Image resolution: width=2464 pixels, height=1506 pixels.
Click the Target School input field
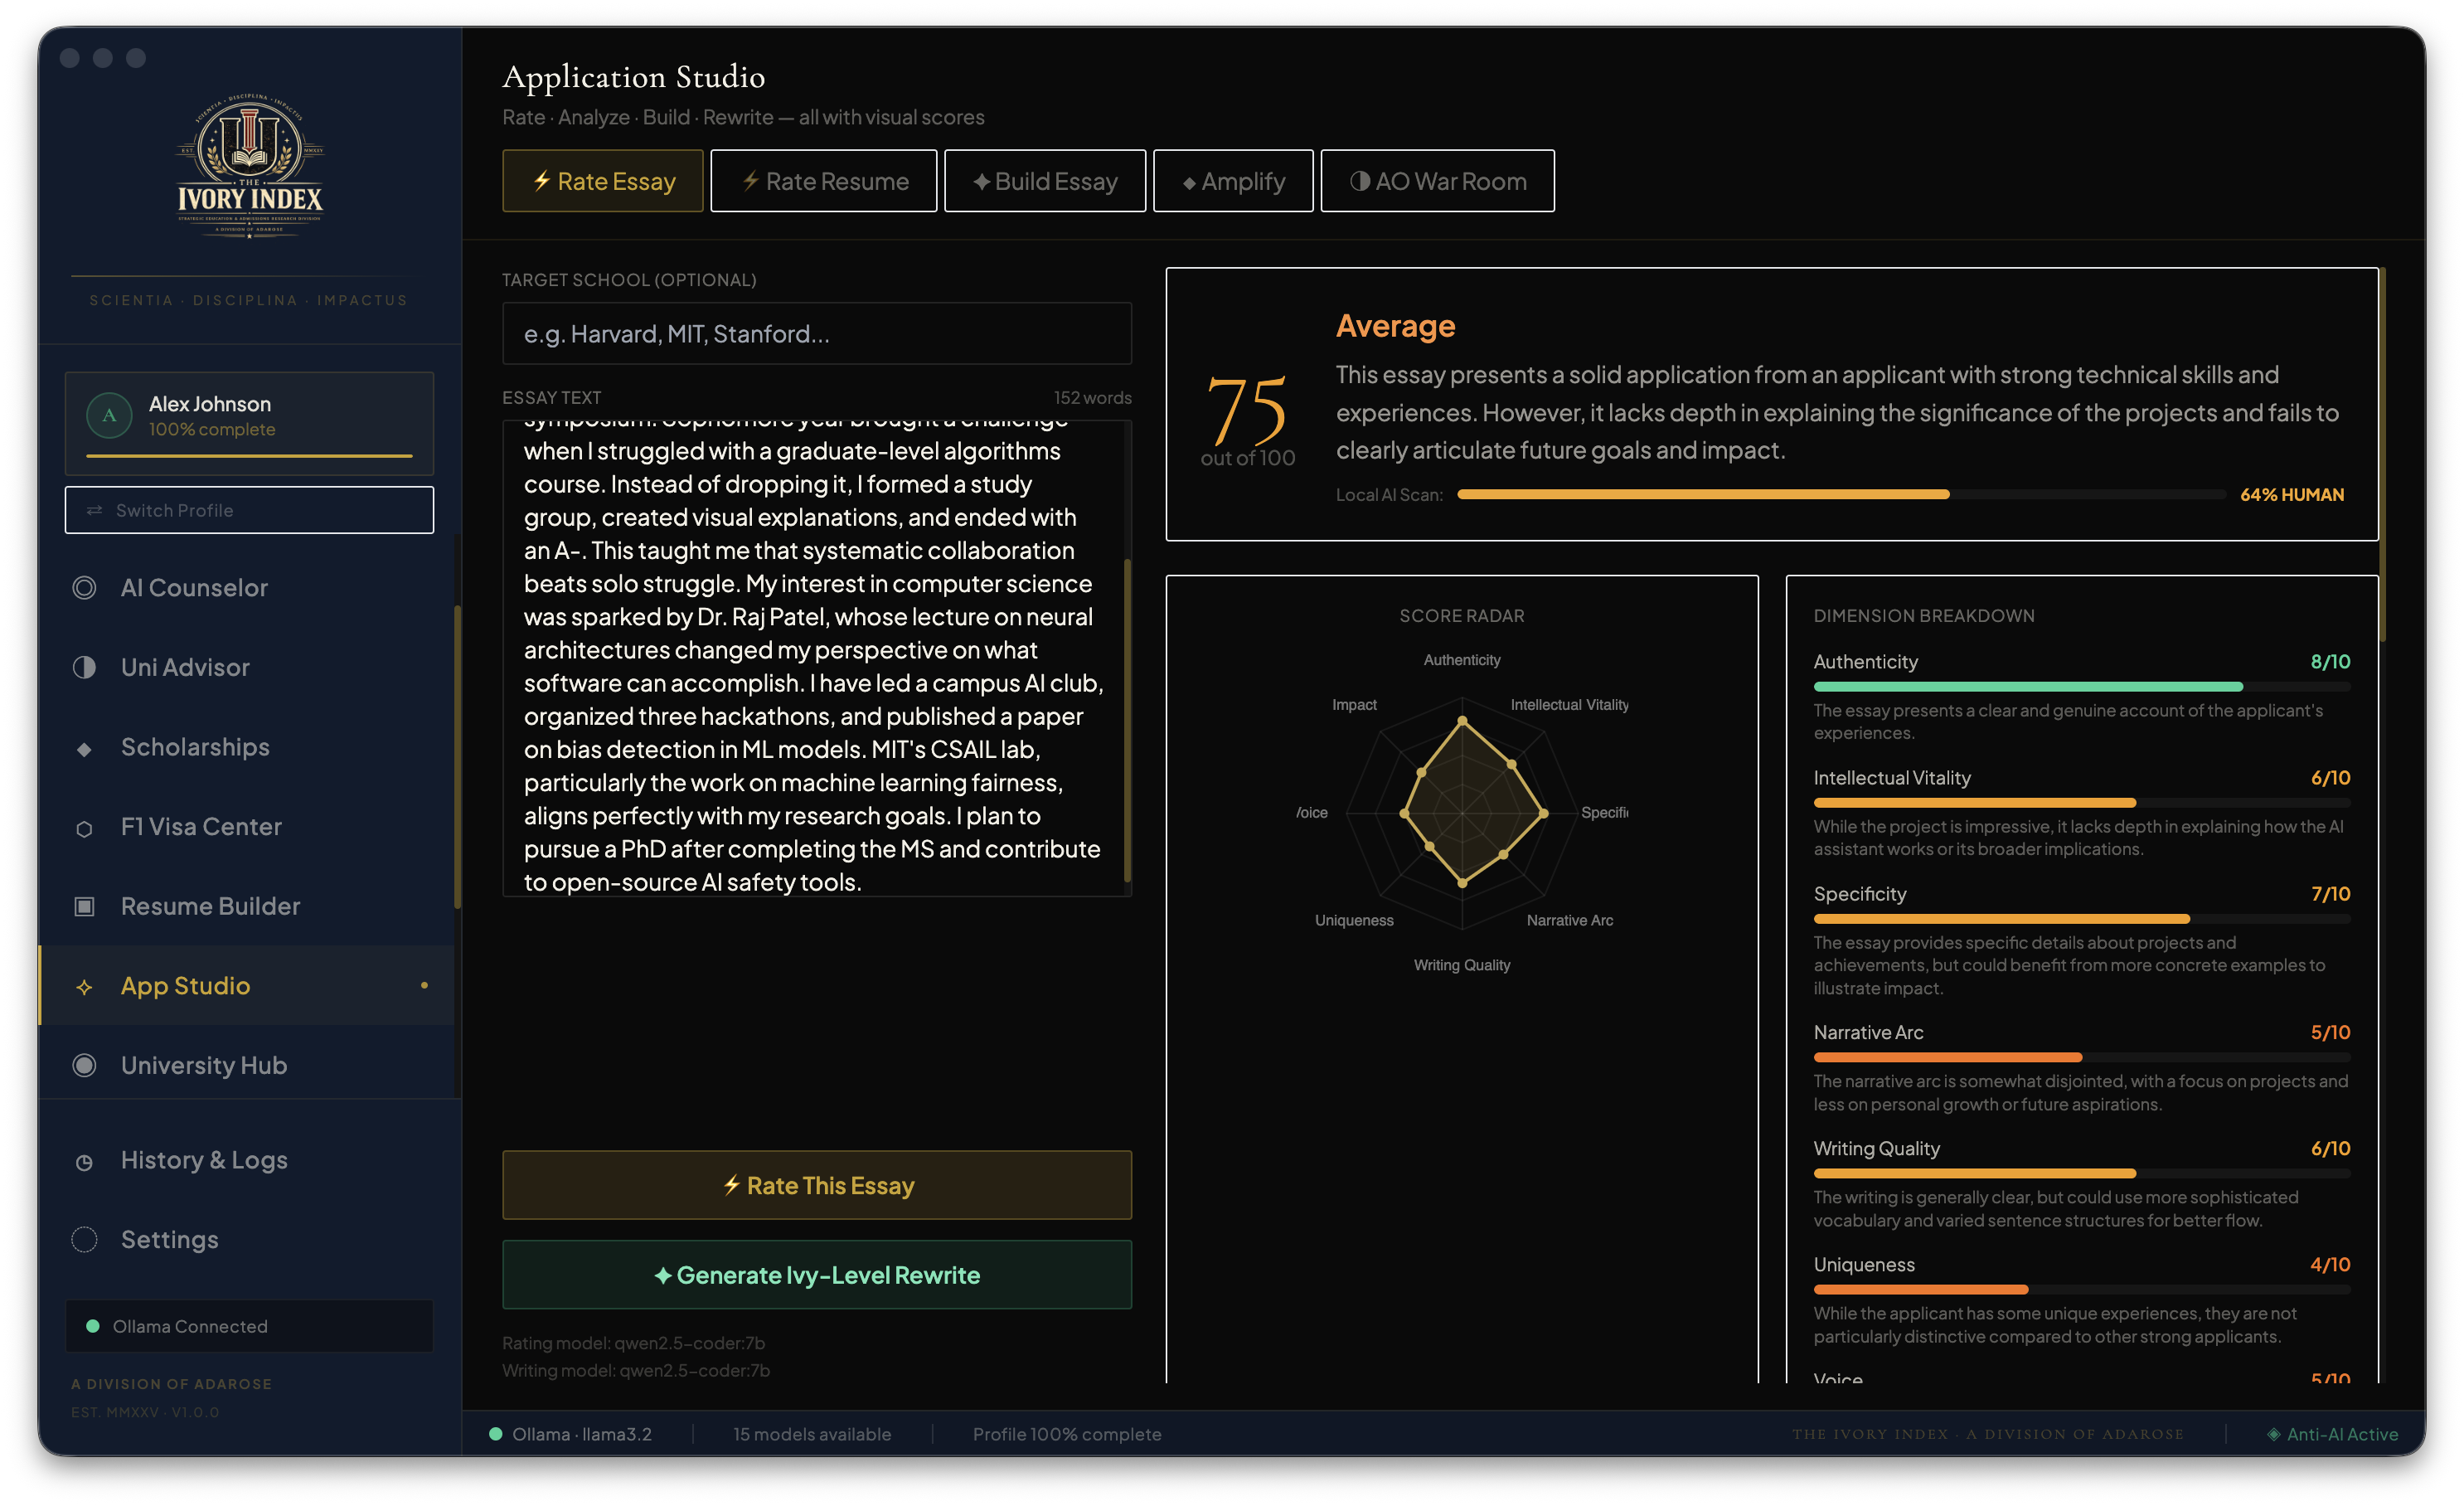817,334
